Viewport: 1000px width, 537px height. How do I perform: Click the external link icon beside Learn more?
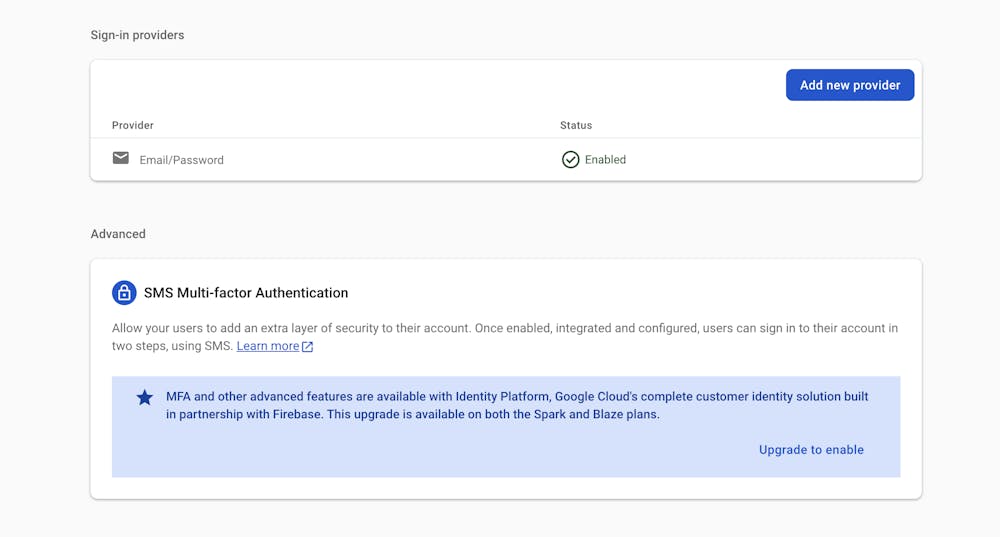(x=308, y=347)
